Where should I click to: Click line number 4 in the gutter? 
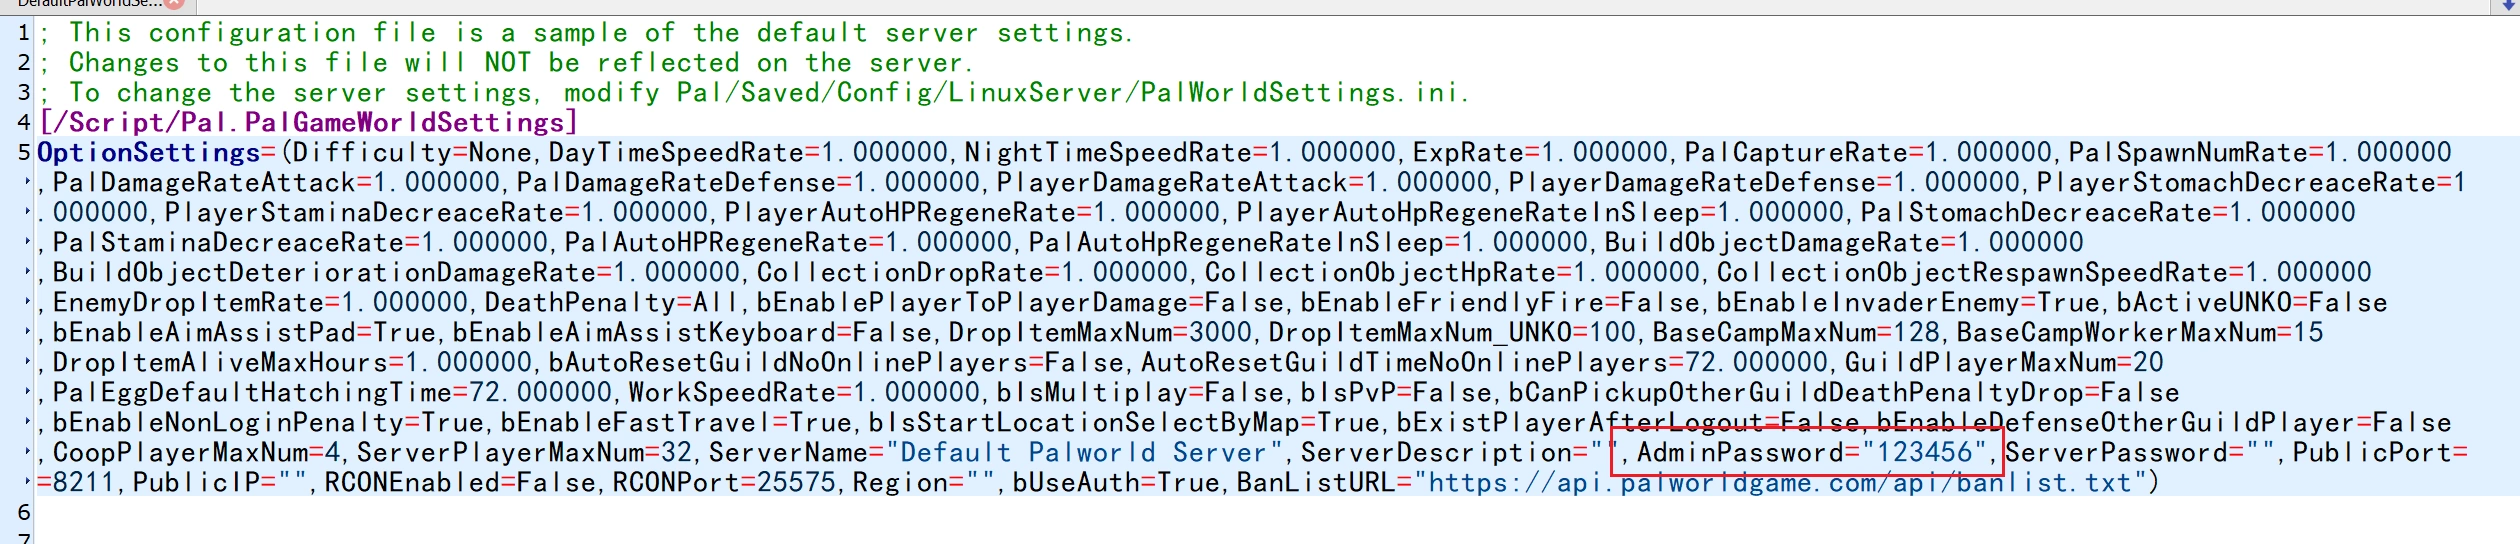pos(23,123)
